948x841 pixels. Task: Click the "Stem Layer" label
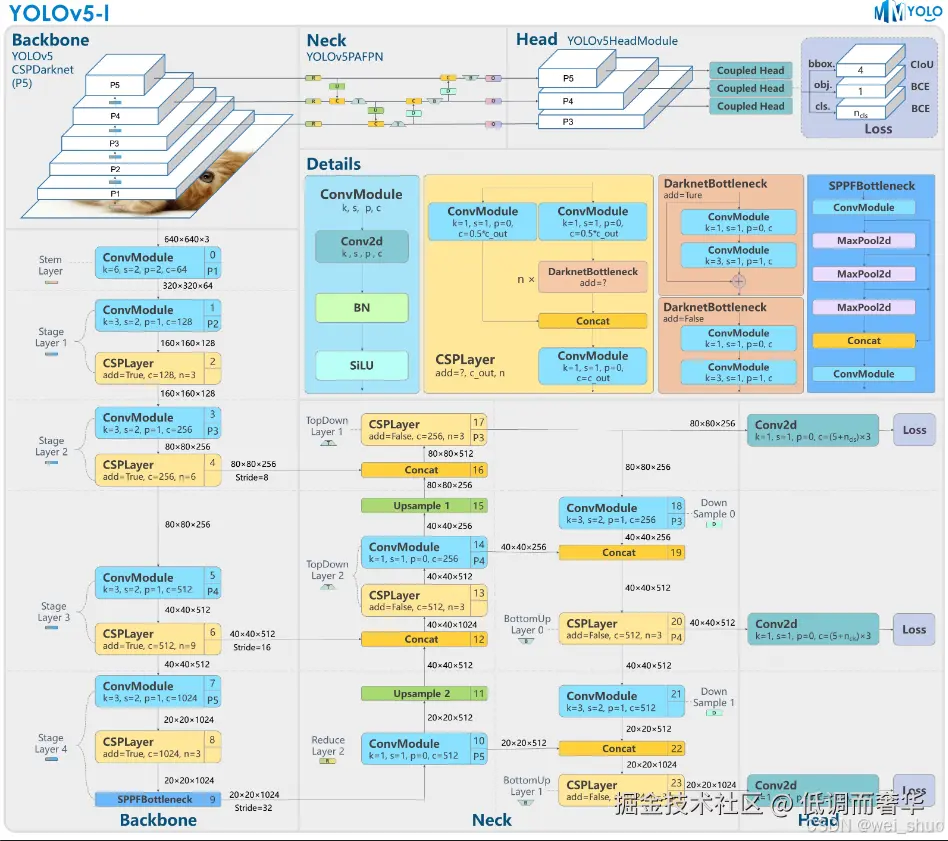click(x=50, y=265)
